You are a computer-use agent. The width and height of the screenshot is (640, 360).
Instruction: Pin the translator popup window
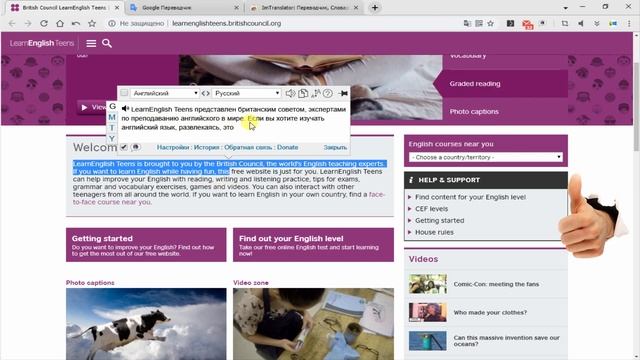click(x=343, y=93)
